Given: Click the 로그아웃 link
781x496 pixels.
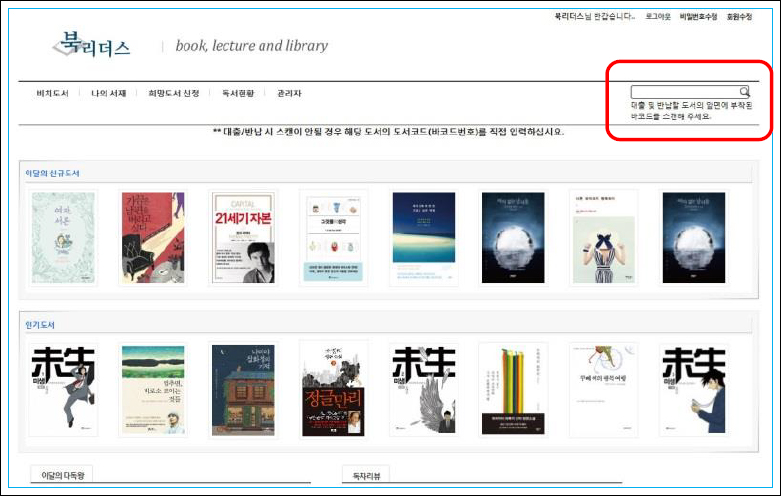Looking at the screenshot, I should point(658,16).
